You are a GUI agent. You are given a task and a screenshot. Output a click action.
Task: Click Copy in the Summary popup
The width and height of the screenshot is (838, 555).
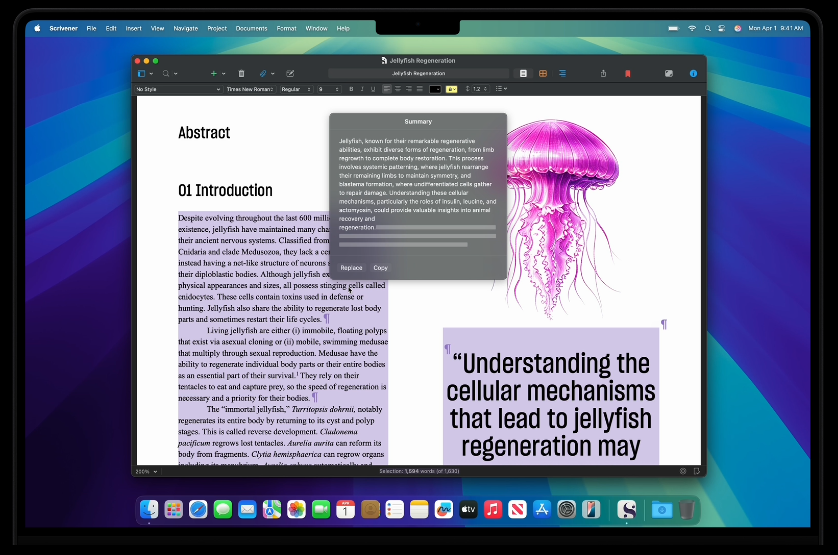[x=380, y=268]
